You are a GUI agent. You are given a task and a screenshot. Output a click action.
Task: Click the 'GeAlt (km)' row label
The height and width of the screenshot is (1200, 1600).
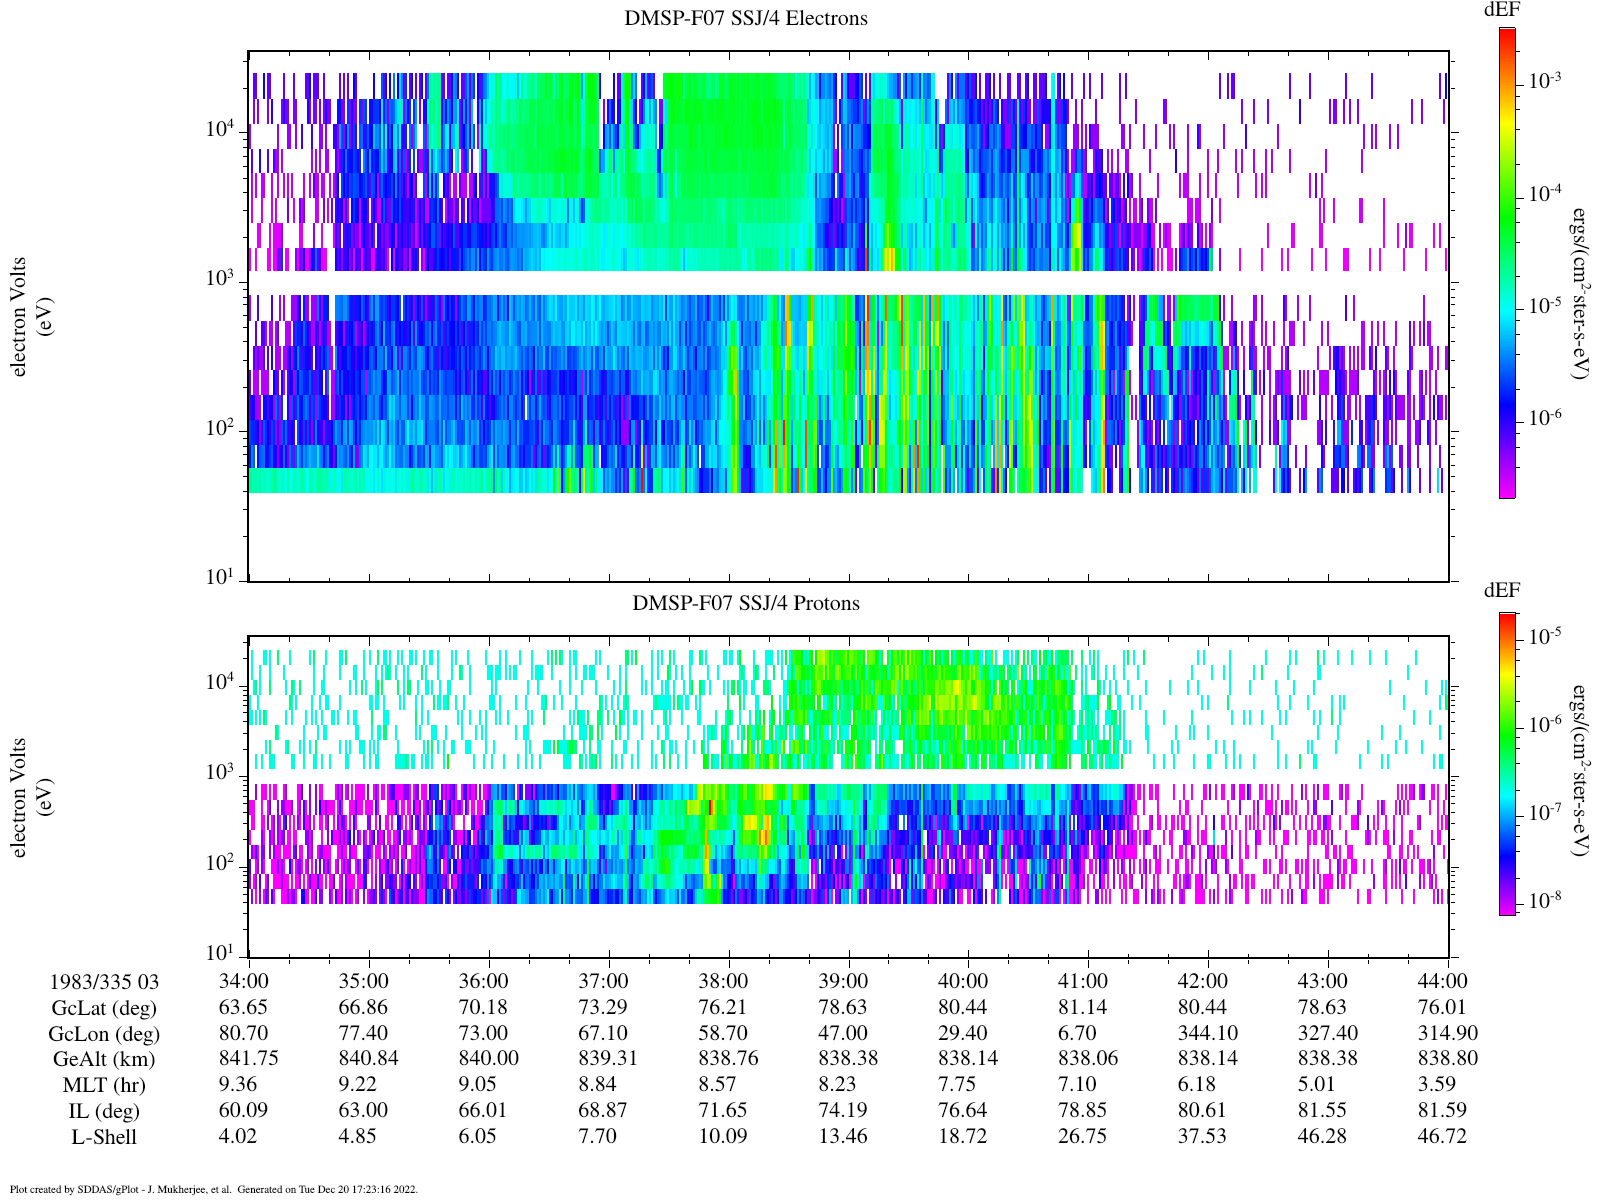(104, 1059)
